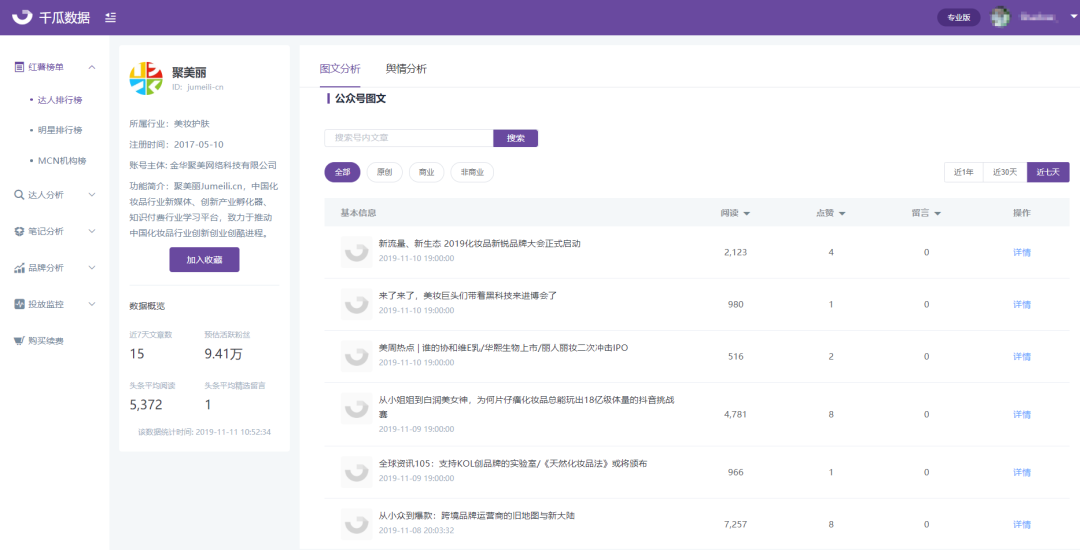Click the 9.41万 estimated active fans value

tap(223, 355)
